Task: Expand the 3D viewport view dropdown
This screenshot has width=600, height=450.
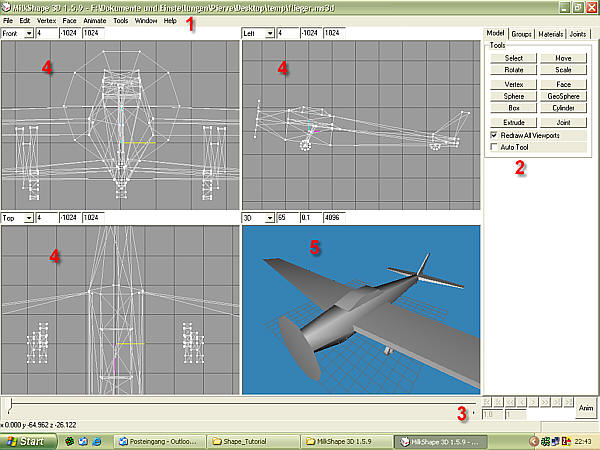Action: point(270,218)
